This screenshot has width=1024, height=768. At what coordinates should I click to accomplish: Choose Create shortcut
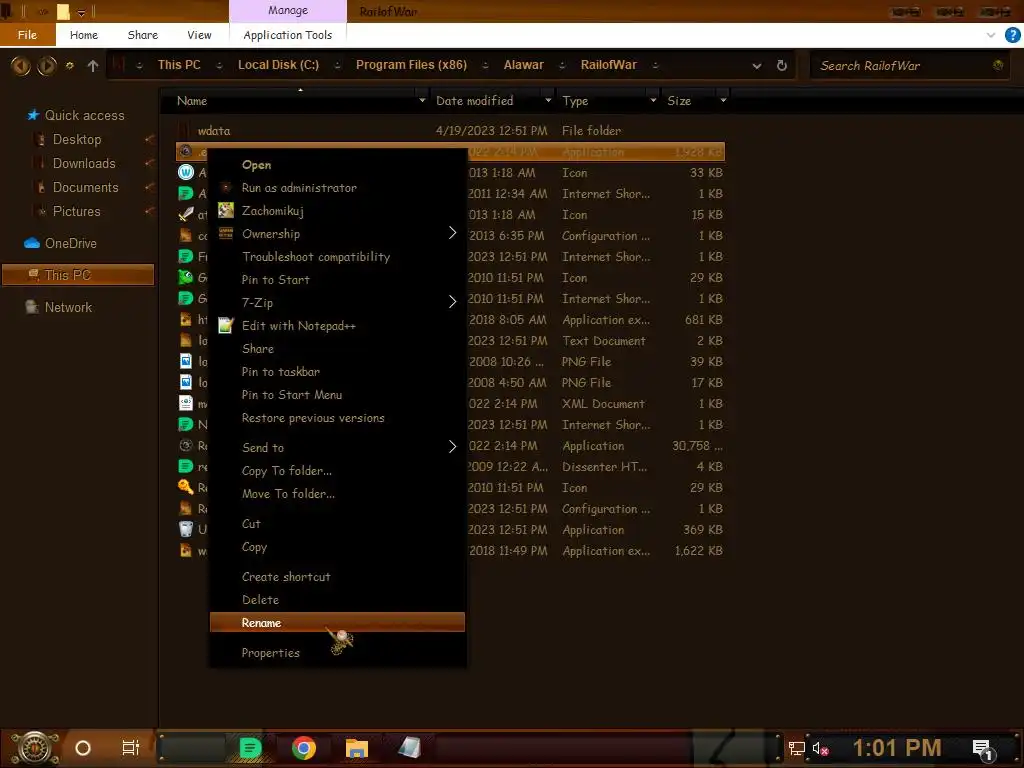[x=286, y=577]
